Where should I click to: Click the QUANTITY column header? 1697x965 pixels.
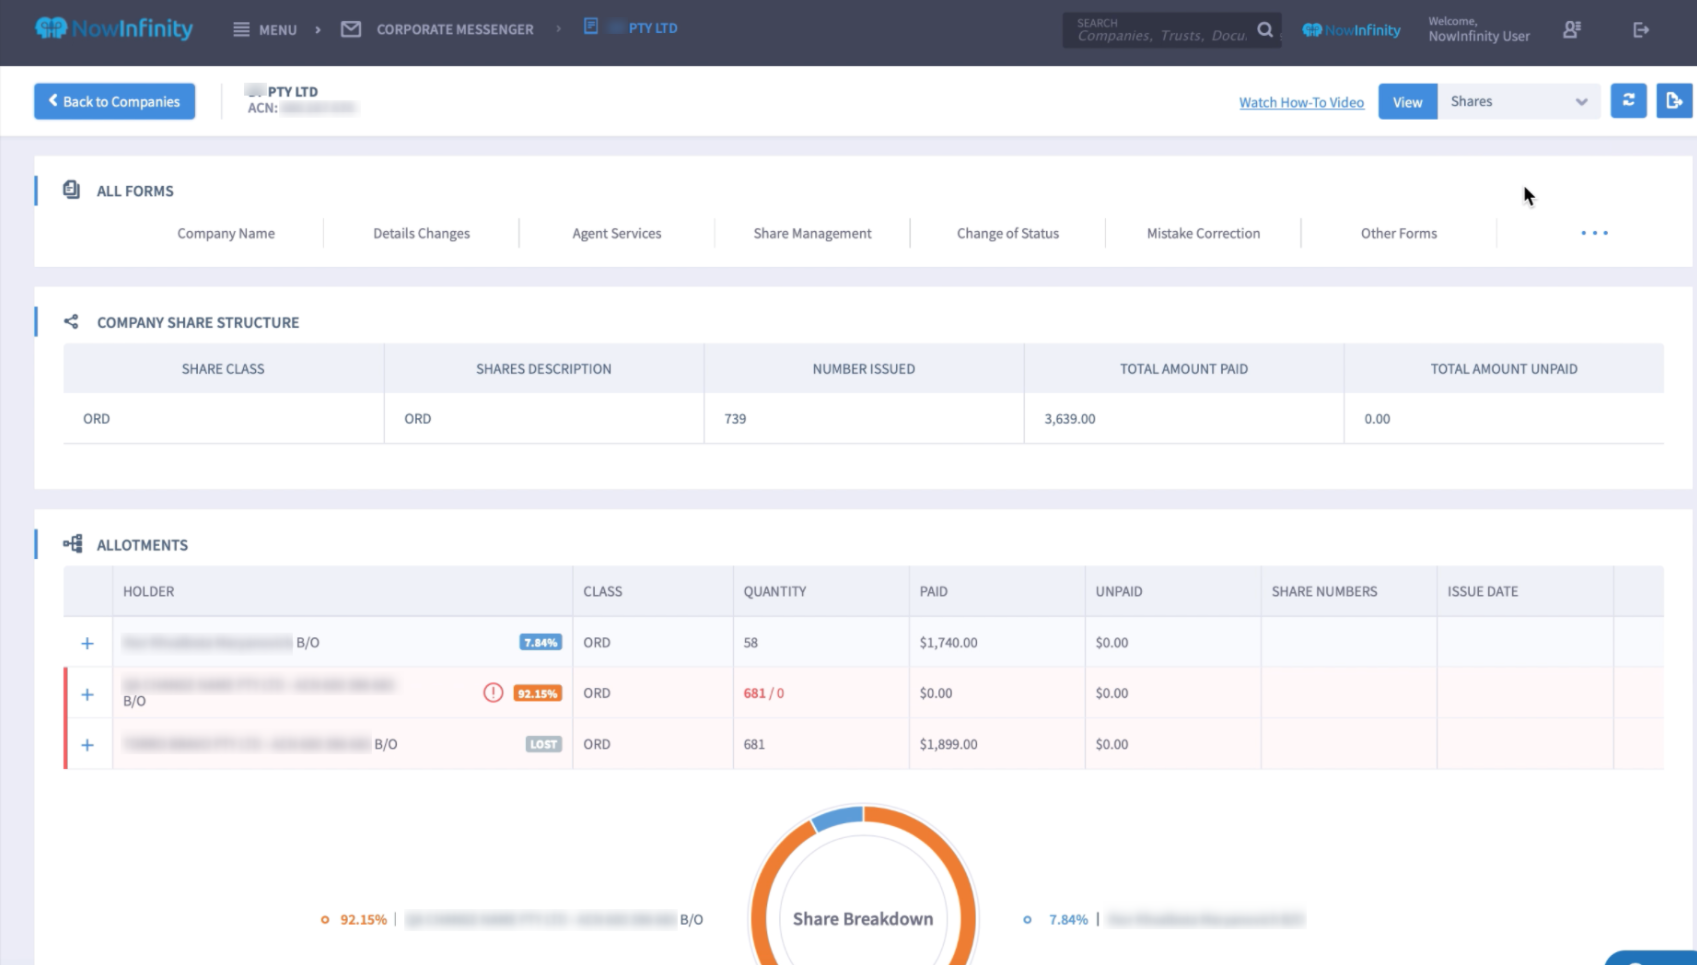pyautogui.click(x=774, y=591)
